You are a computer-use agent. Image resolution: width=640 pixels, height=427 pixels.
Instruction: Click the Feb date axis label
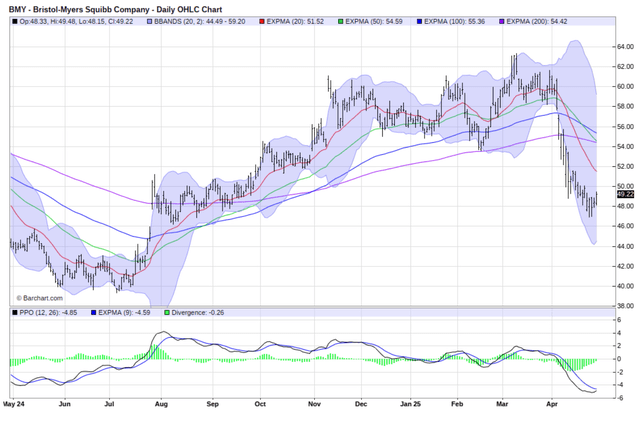[457, 404]
